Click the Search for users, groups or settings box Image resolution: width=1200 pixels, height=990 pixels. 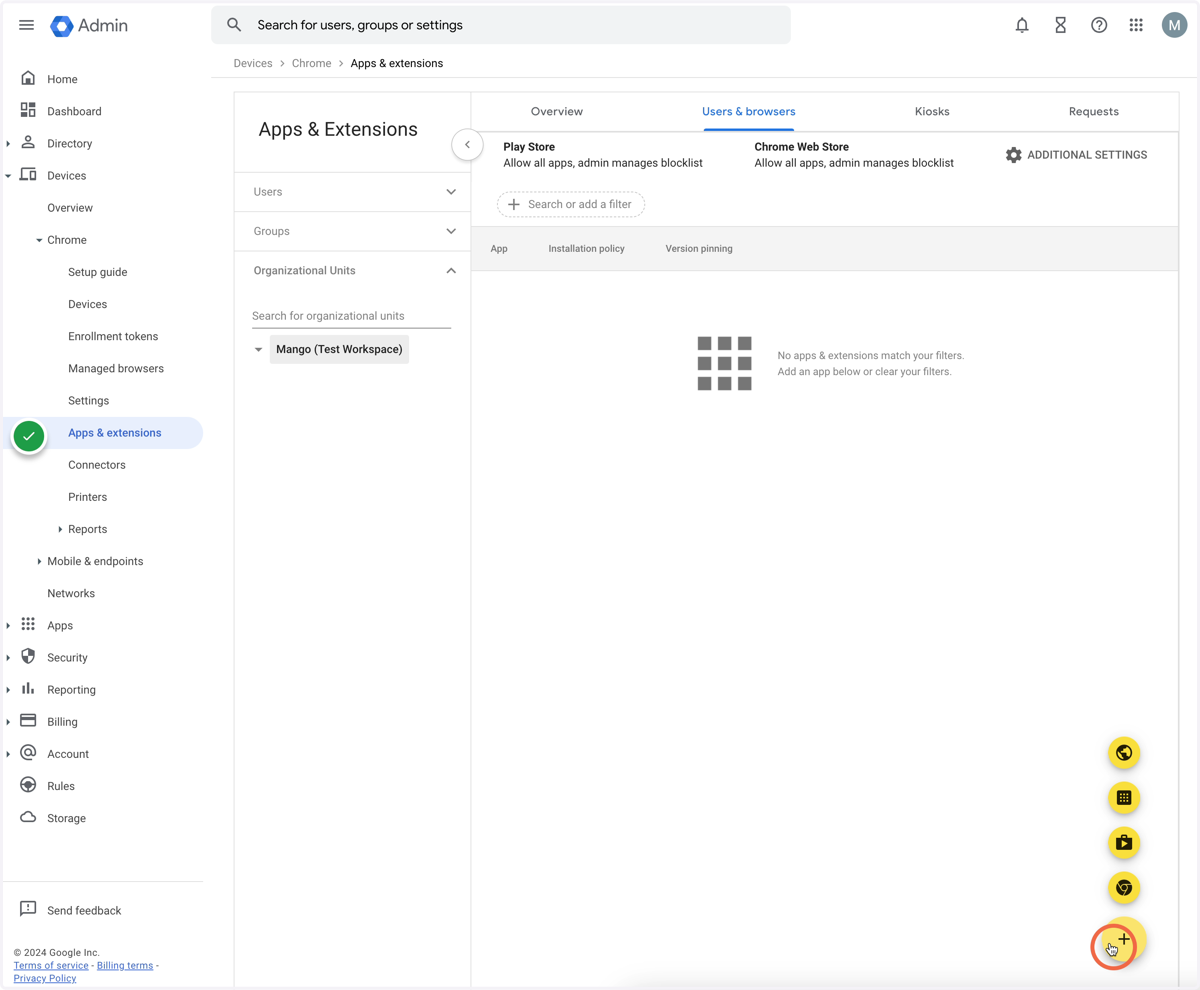501,25
